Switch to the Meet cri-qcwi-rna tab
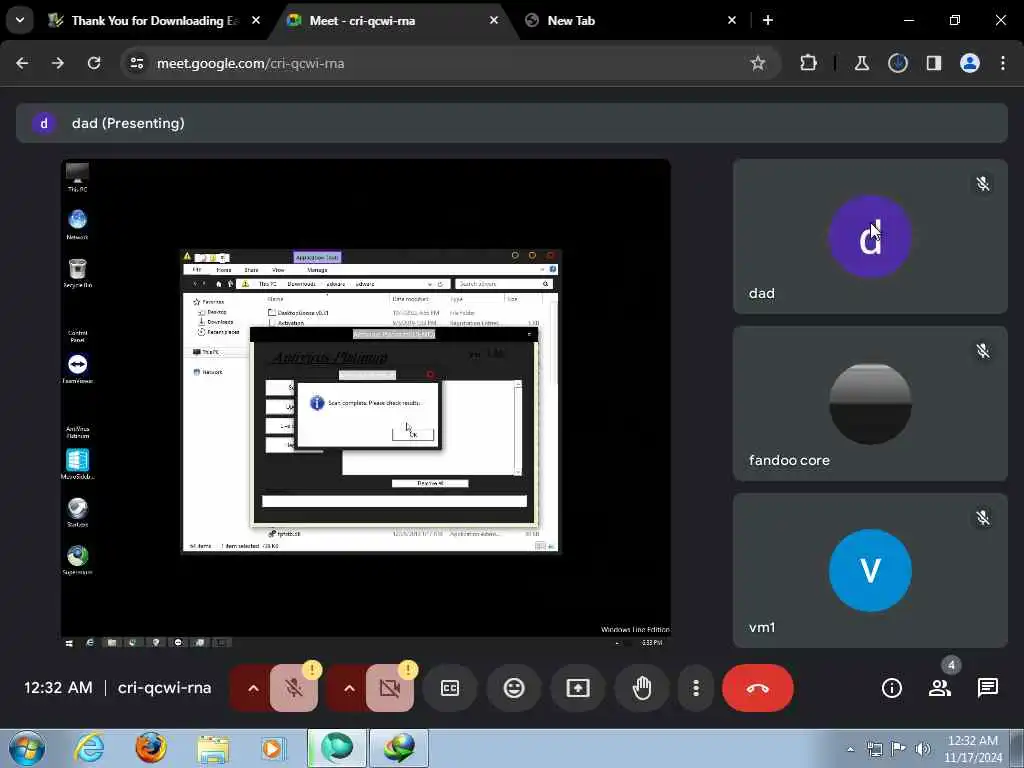 coord(394,20)
